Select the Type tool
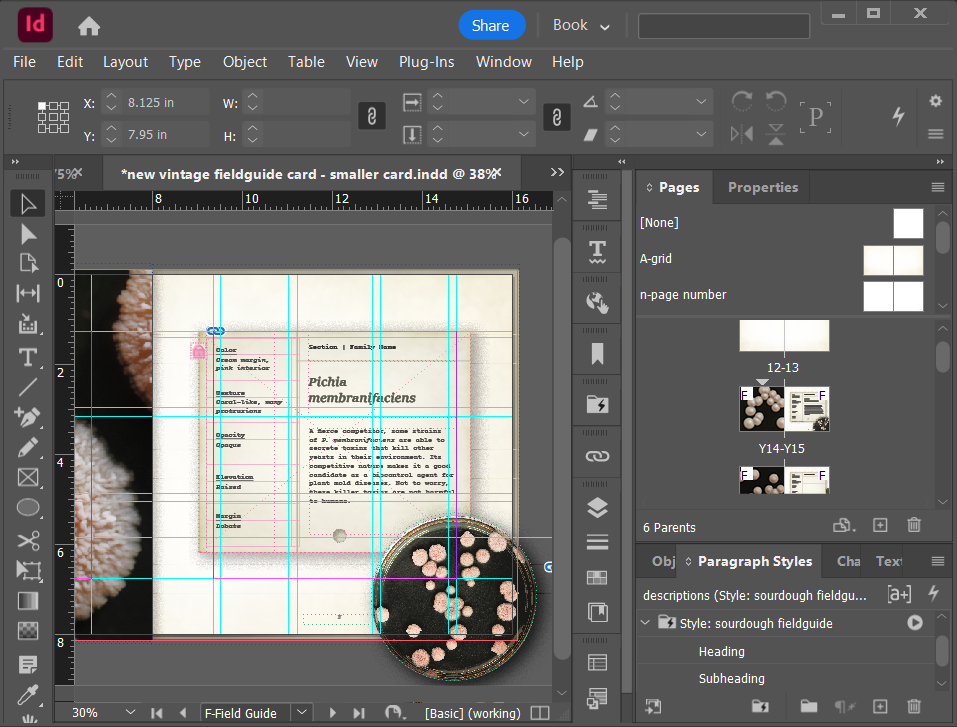 [x=28, y=357]
